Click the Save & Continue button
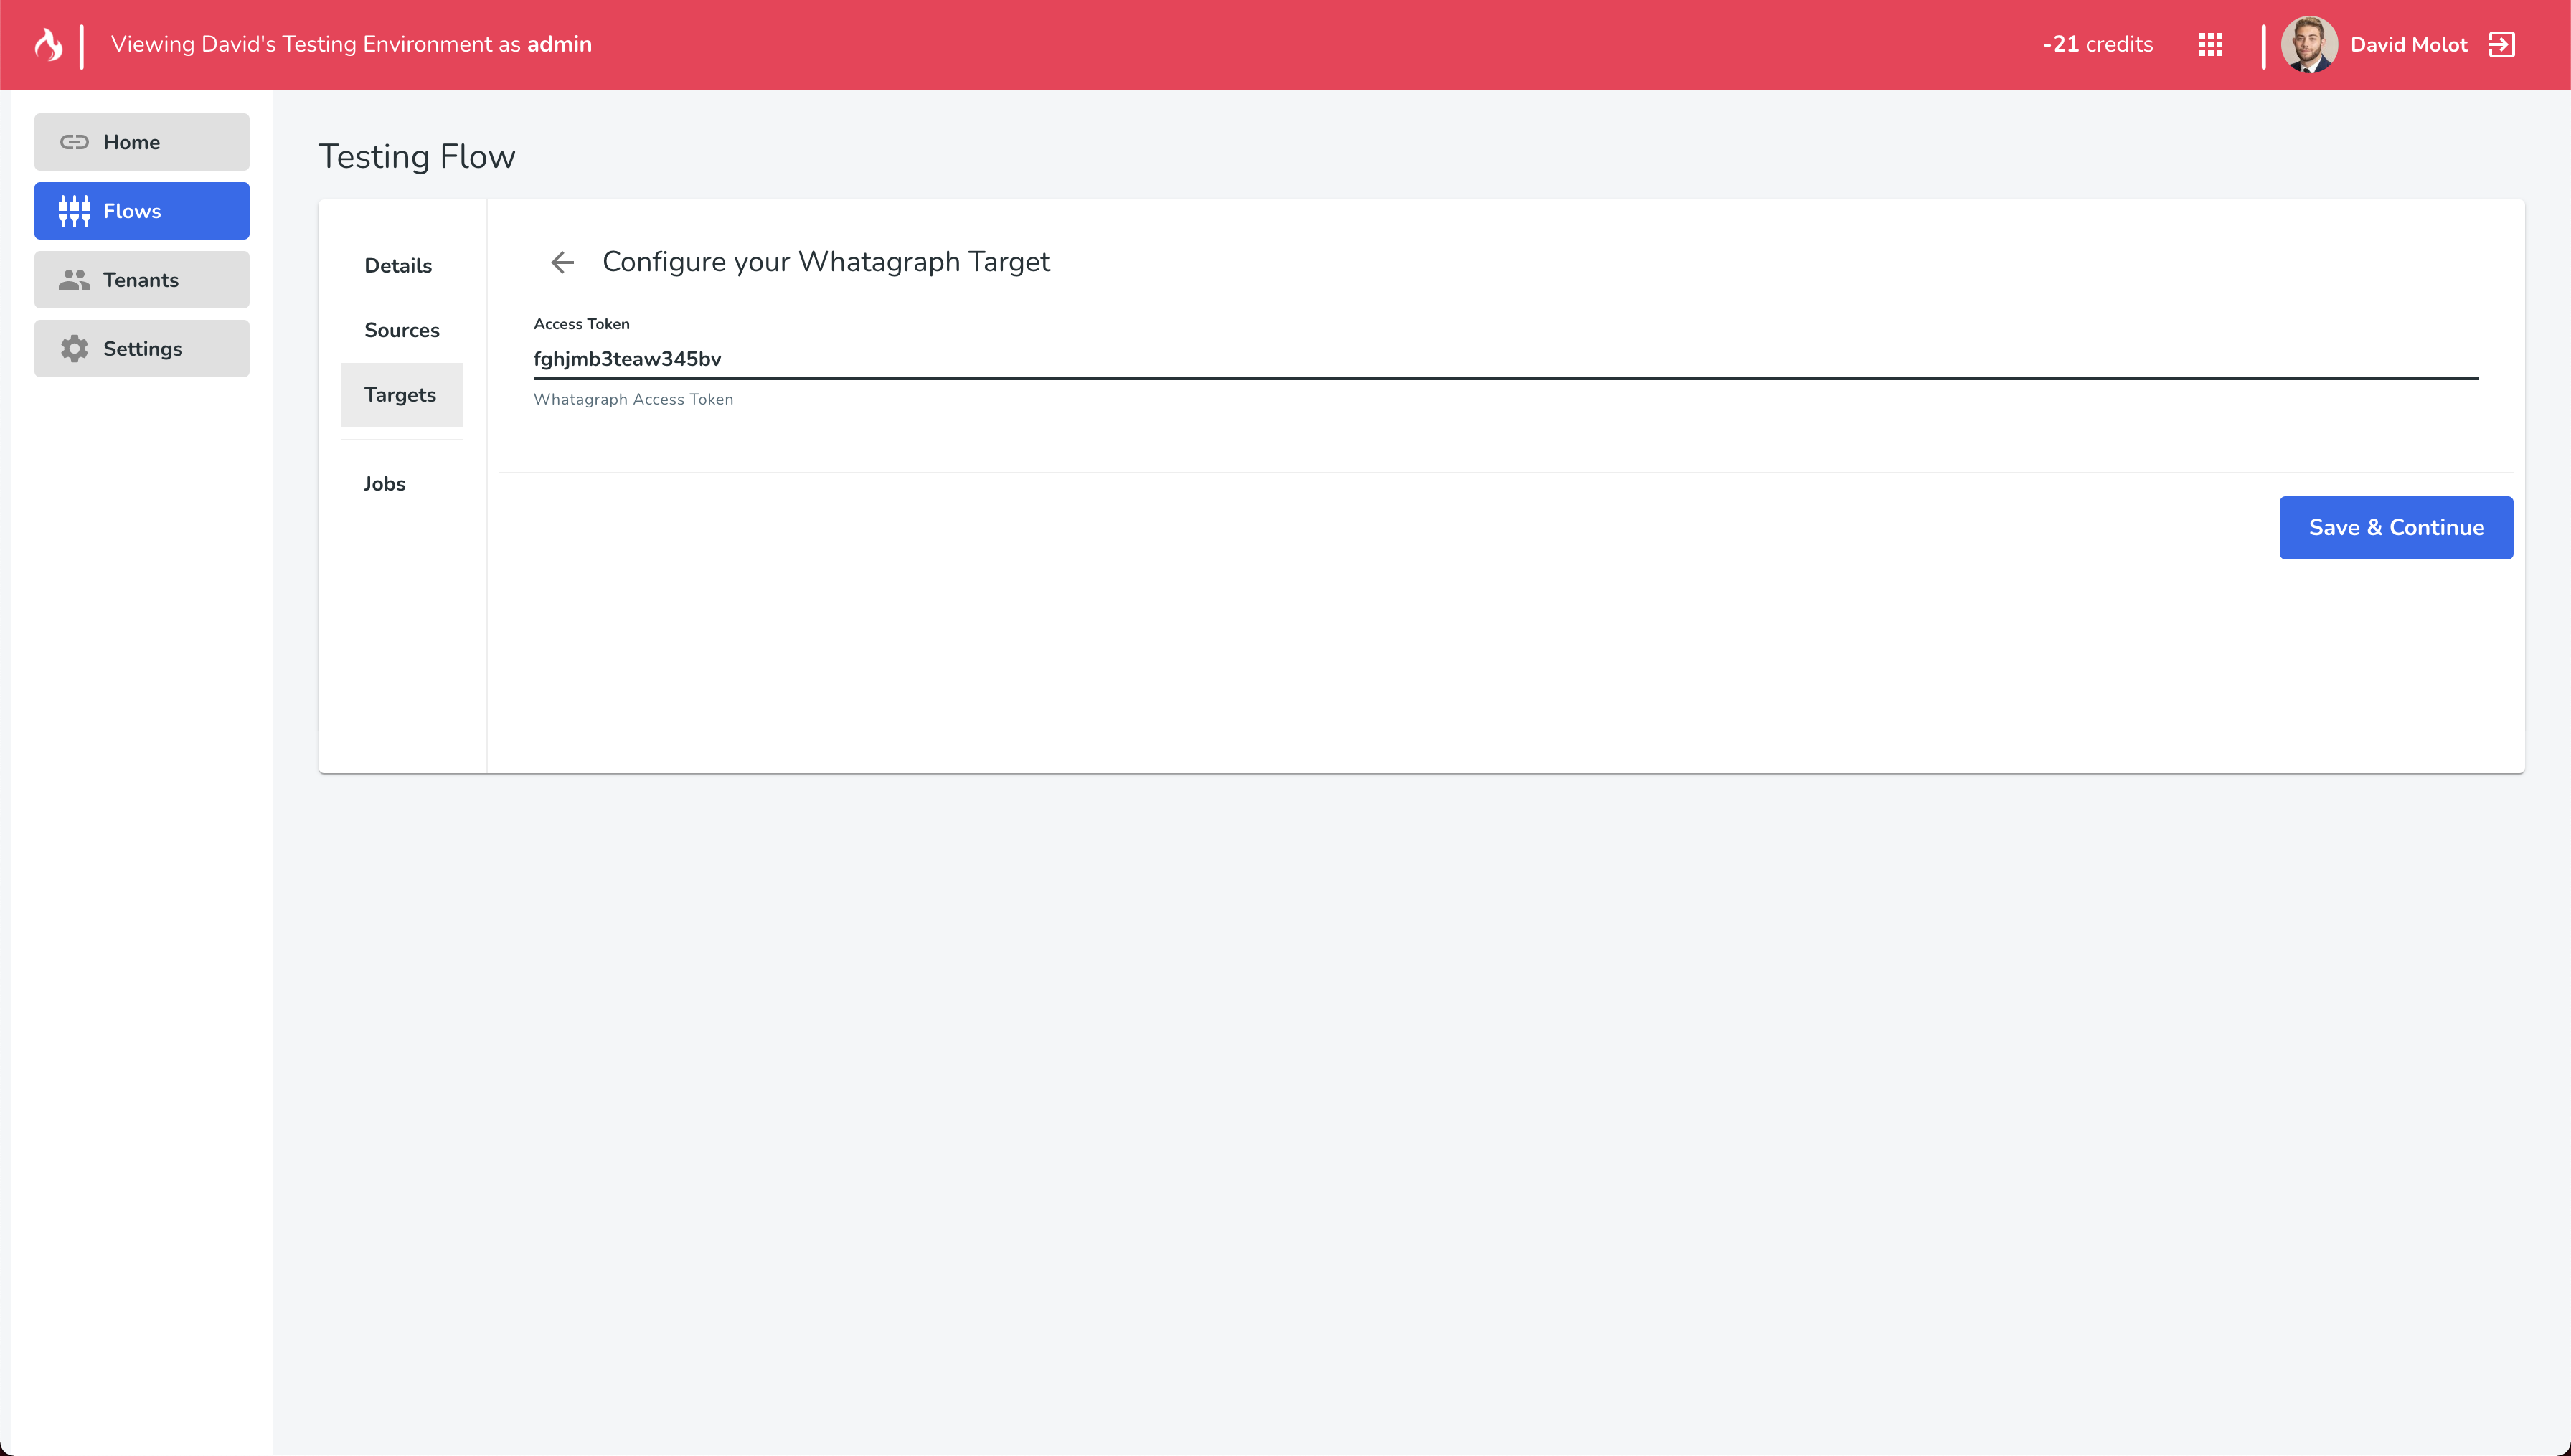 pos(2396,528)
